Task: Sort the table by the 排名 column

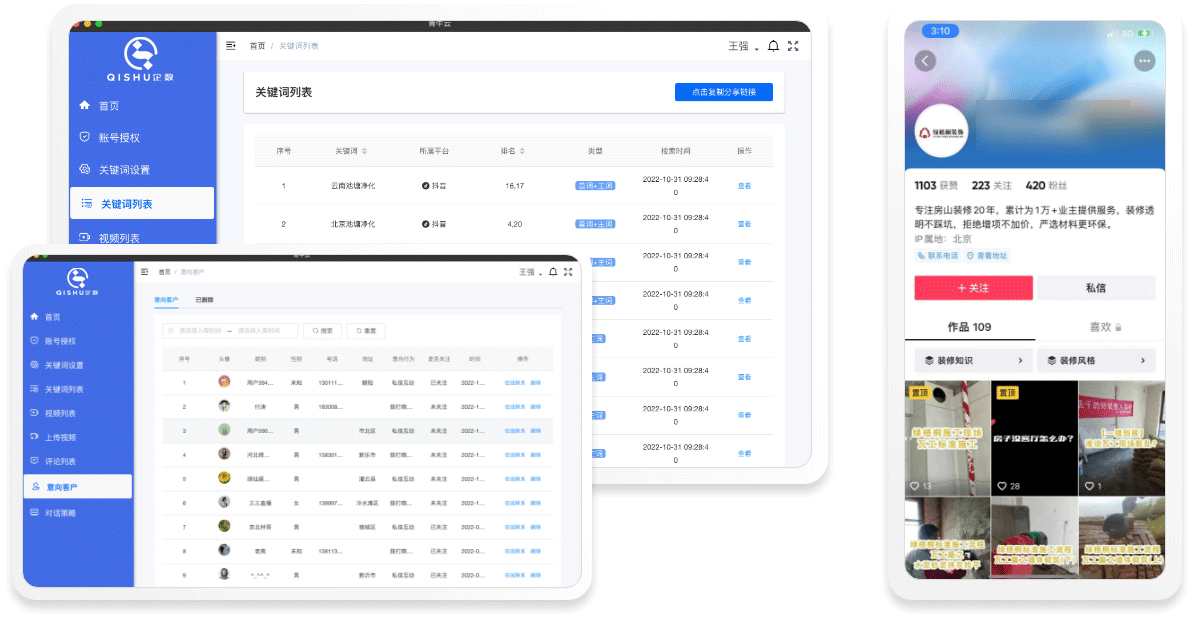Action: point(513,151)
